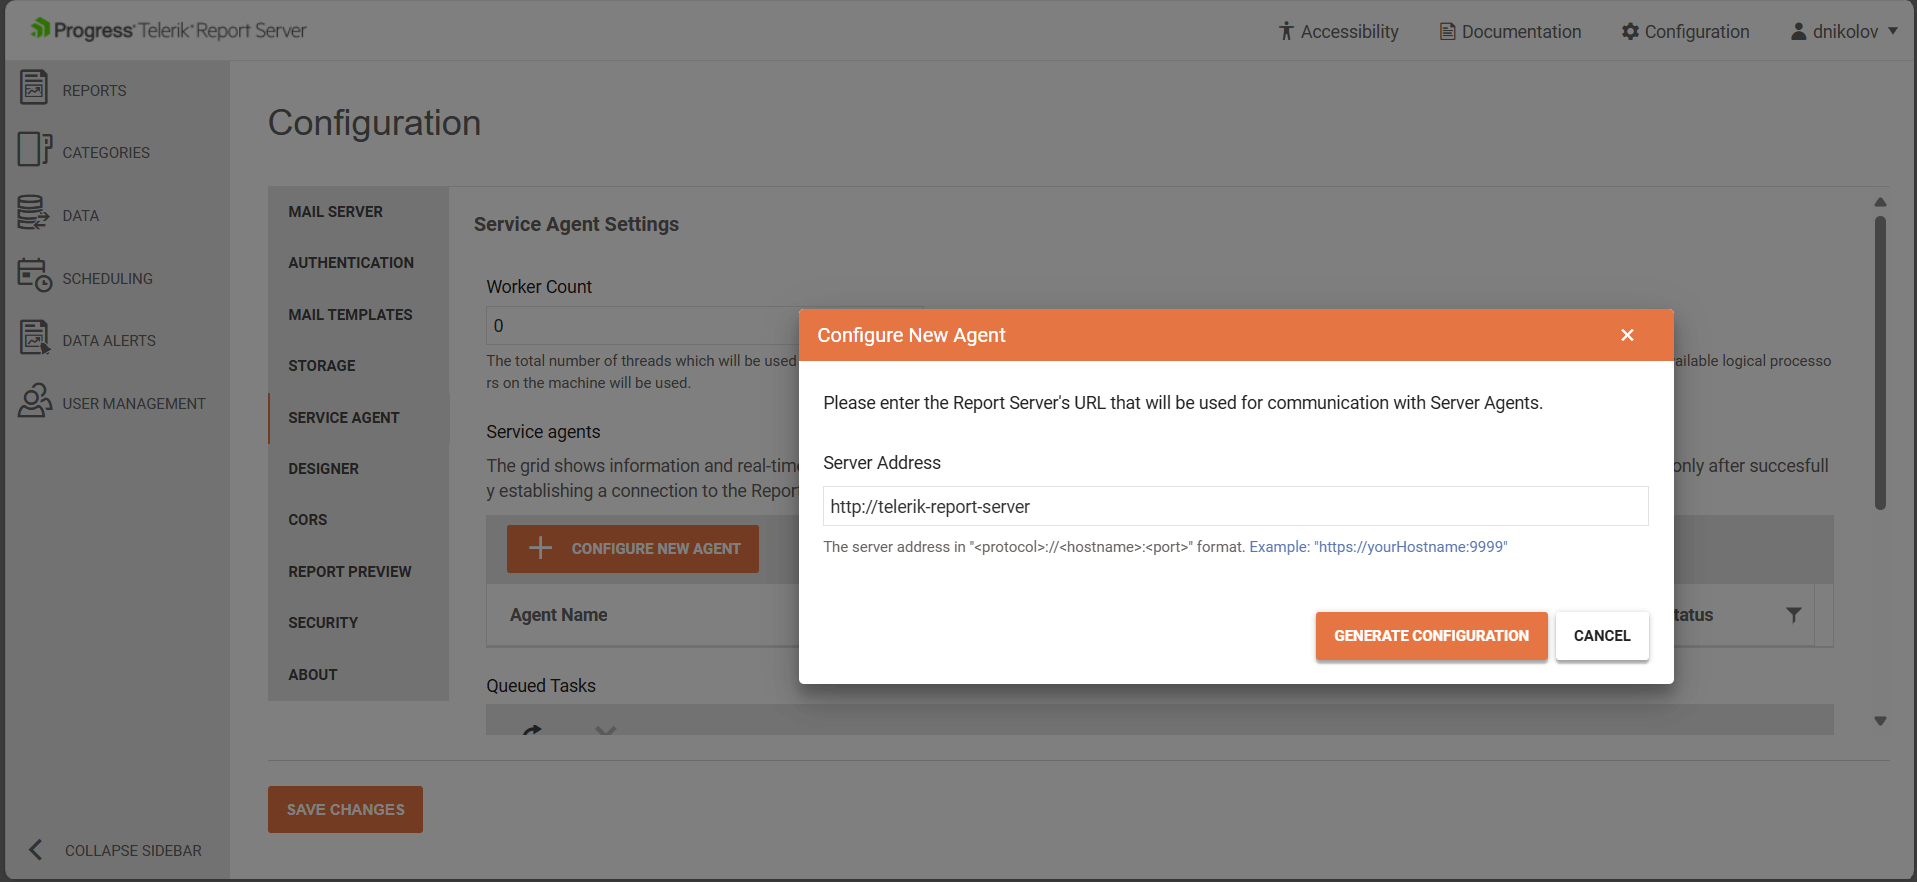Click the Collapse Sidebar label
The width and height of the screenshot is (1917, 882).
click(x=133, y=851)
